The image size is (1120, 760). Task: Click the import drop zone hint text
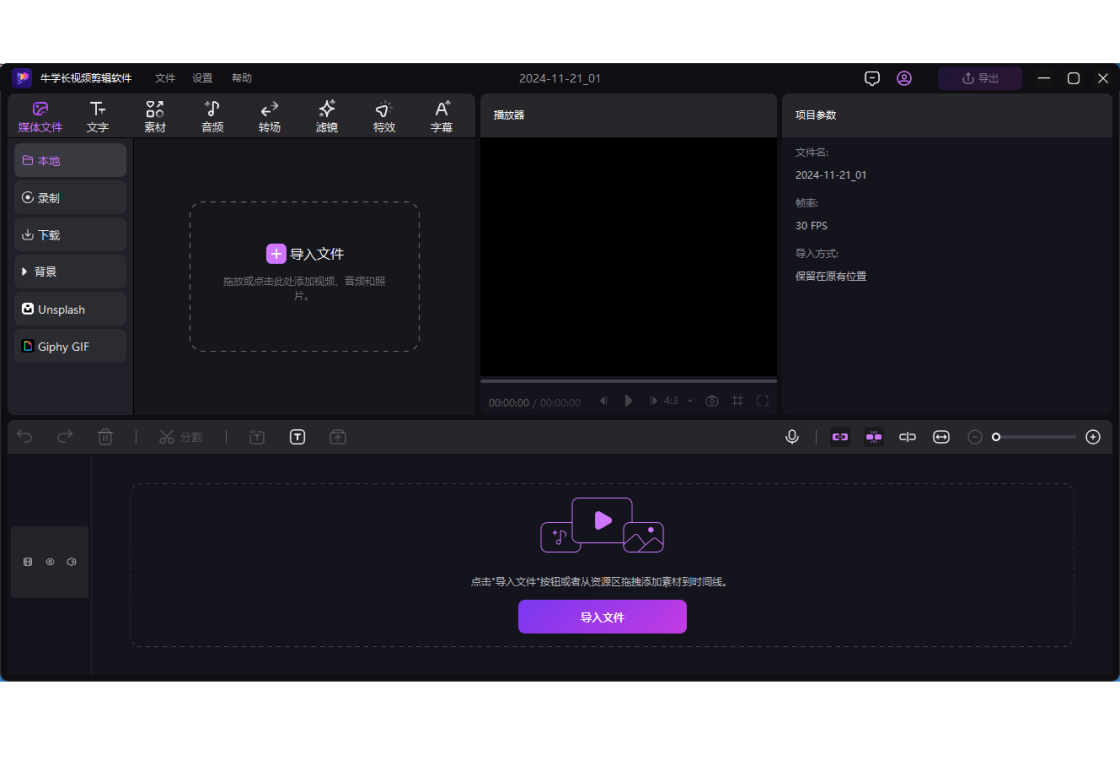click(x=304, y=288)
